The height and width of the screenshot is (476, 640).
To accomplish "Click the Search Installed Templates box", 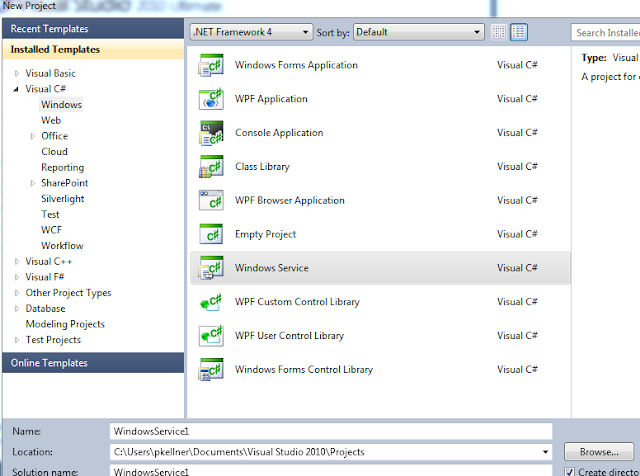I will coord(606,33).
